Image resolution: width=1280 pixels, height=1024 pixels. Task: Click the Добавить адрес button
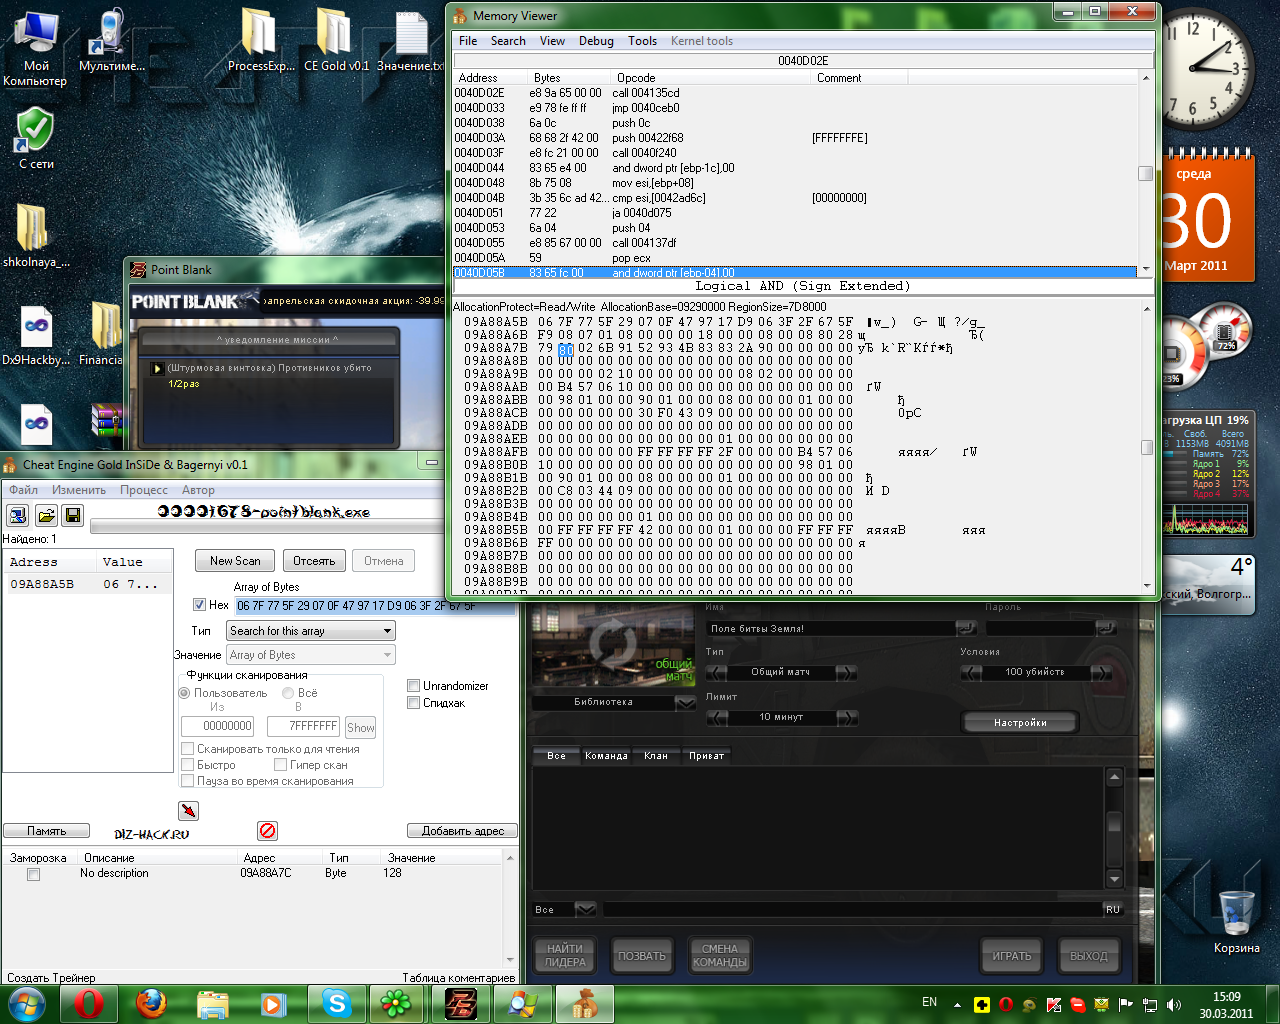462,831
